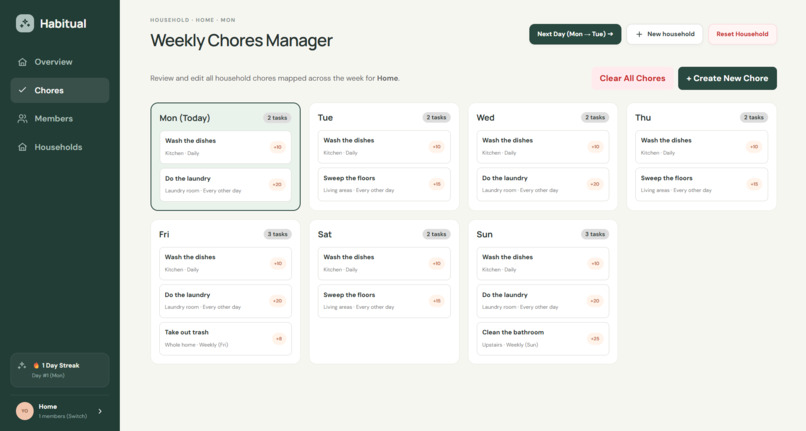Screen dimensions: 806x431
Task: Open Friday's Wash the dishes chore
Action: [x=225, y=263]
